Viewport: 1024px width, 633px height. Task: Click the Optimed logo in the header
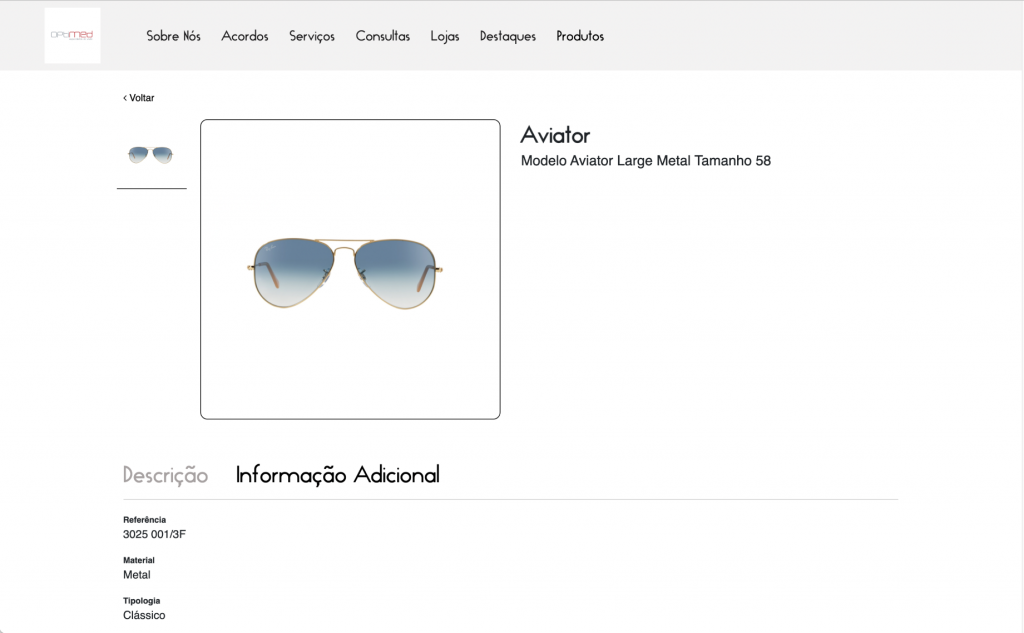tap(72, 35)
